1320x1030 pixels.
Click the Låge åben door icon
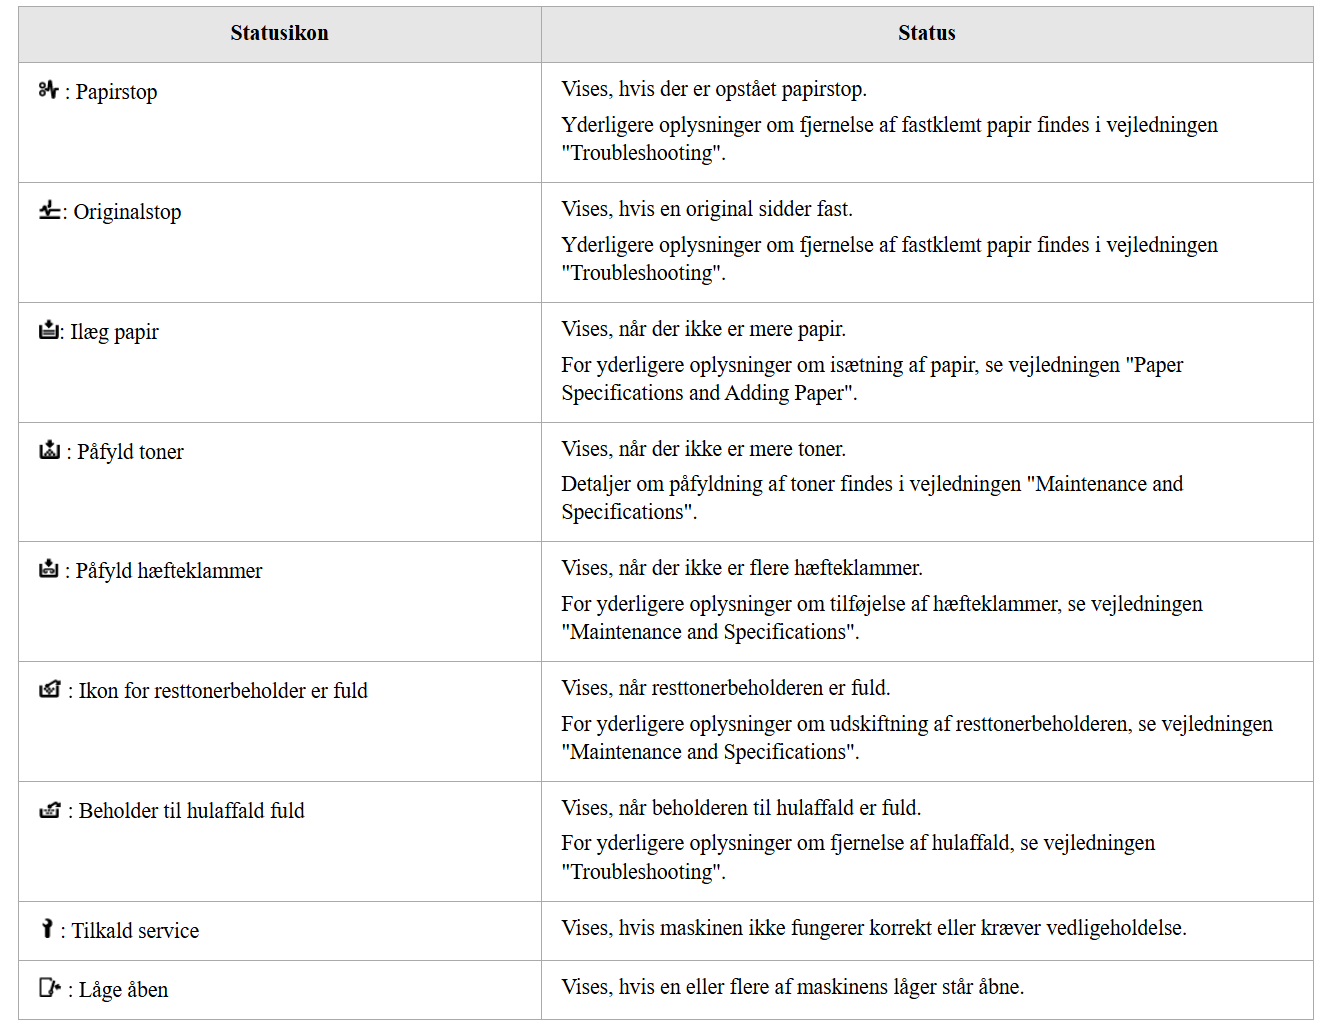[x=50, y=988]
